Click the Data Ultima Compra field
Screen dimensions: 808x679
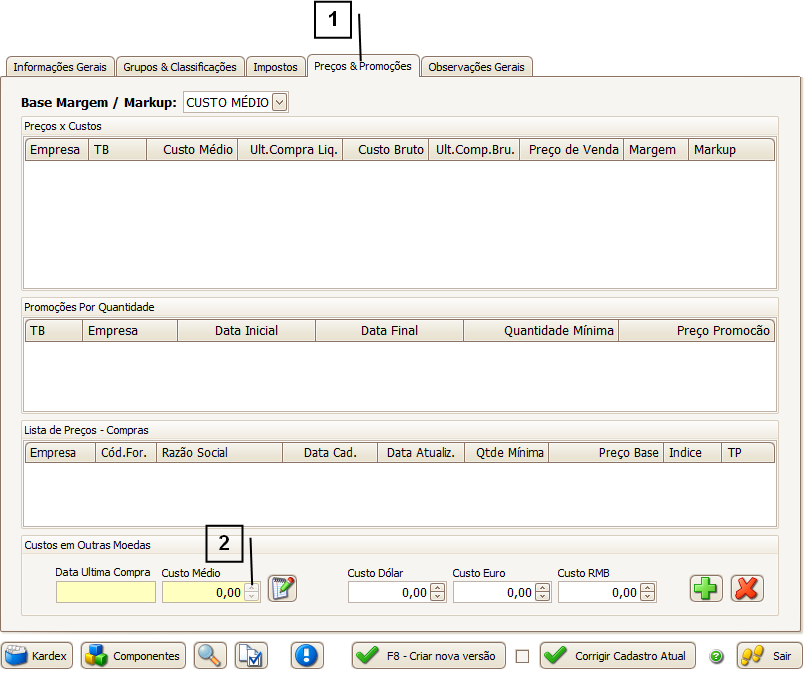tap(106, 592)
